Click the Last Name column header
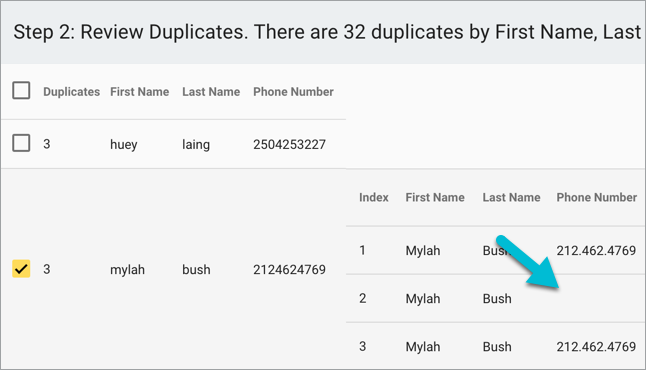Viewport: 646px width, 370px height. (x=211, y=91)
